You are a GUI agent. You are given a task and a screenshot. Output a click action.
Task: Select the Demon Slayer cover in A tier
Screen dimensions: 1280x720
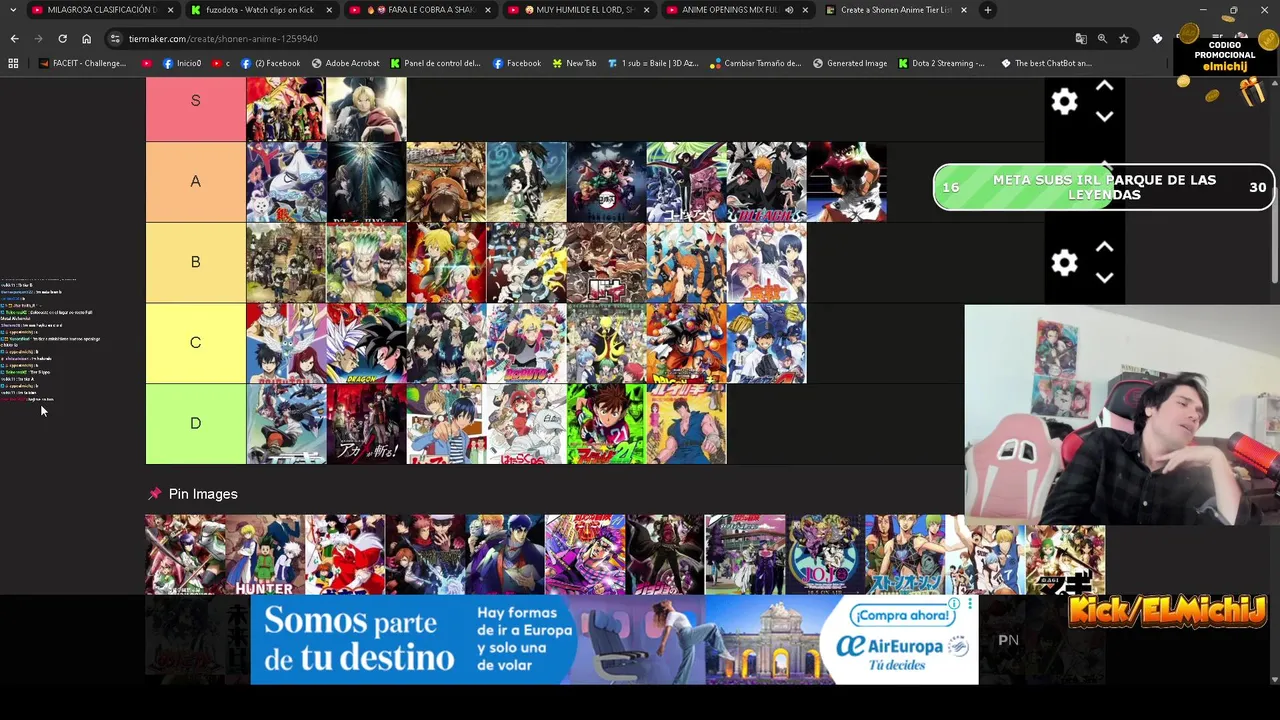pos(606,182)
